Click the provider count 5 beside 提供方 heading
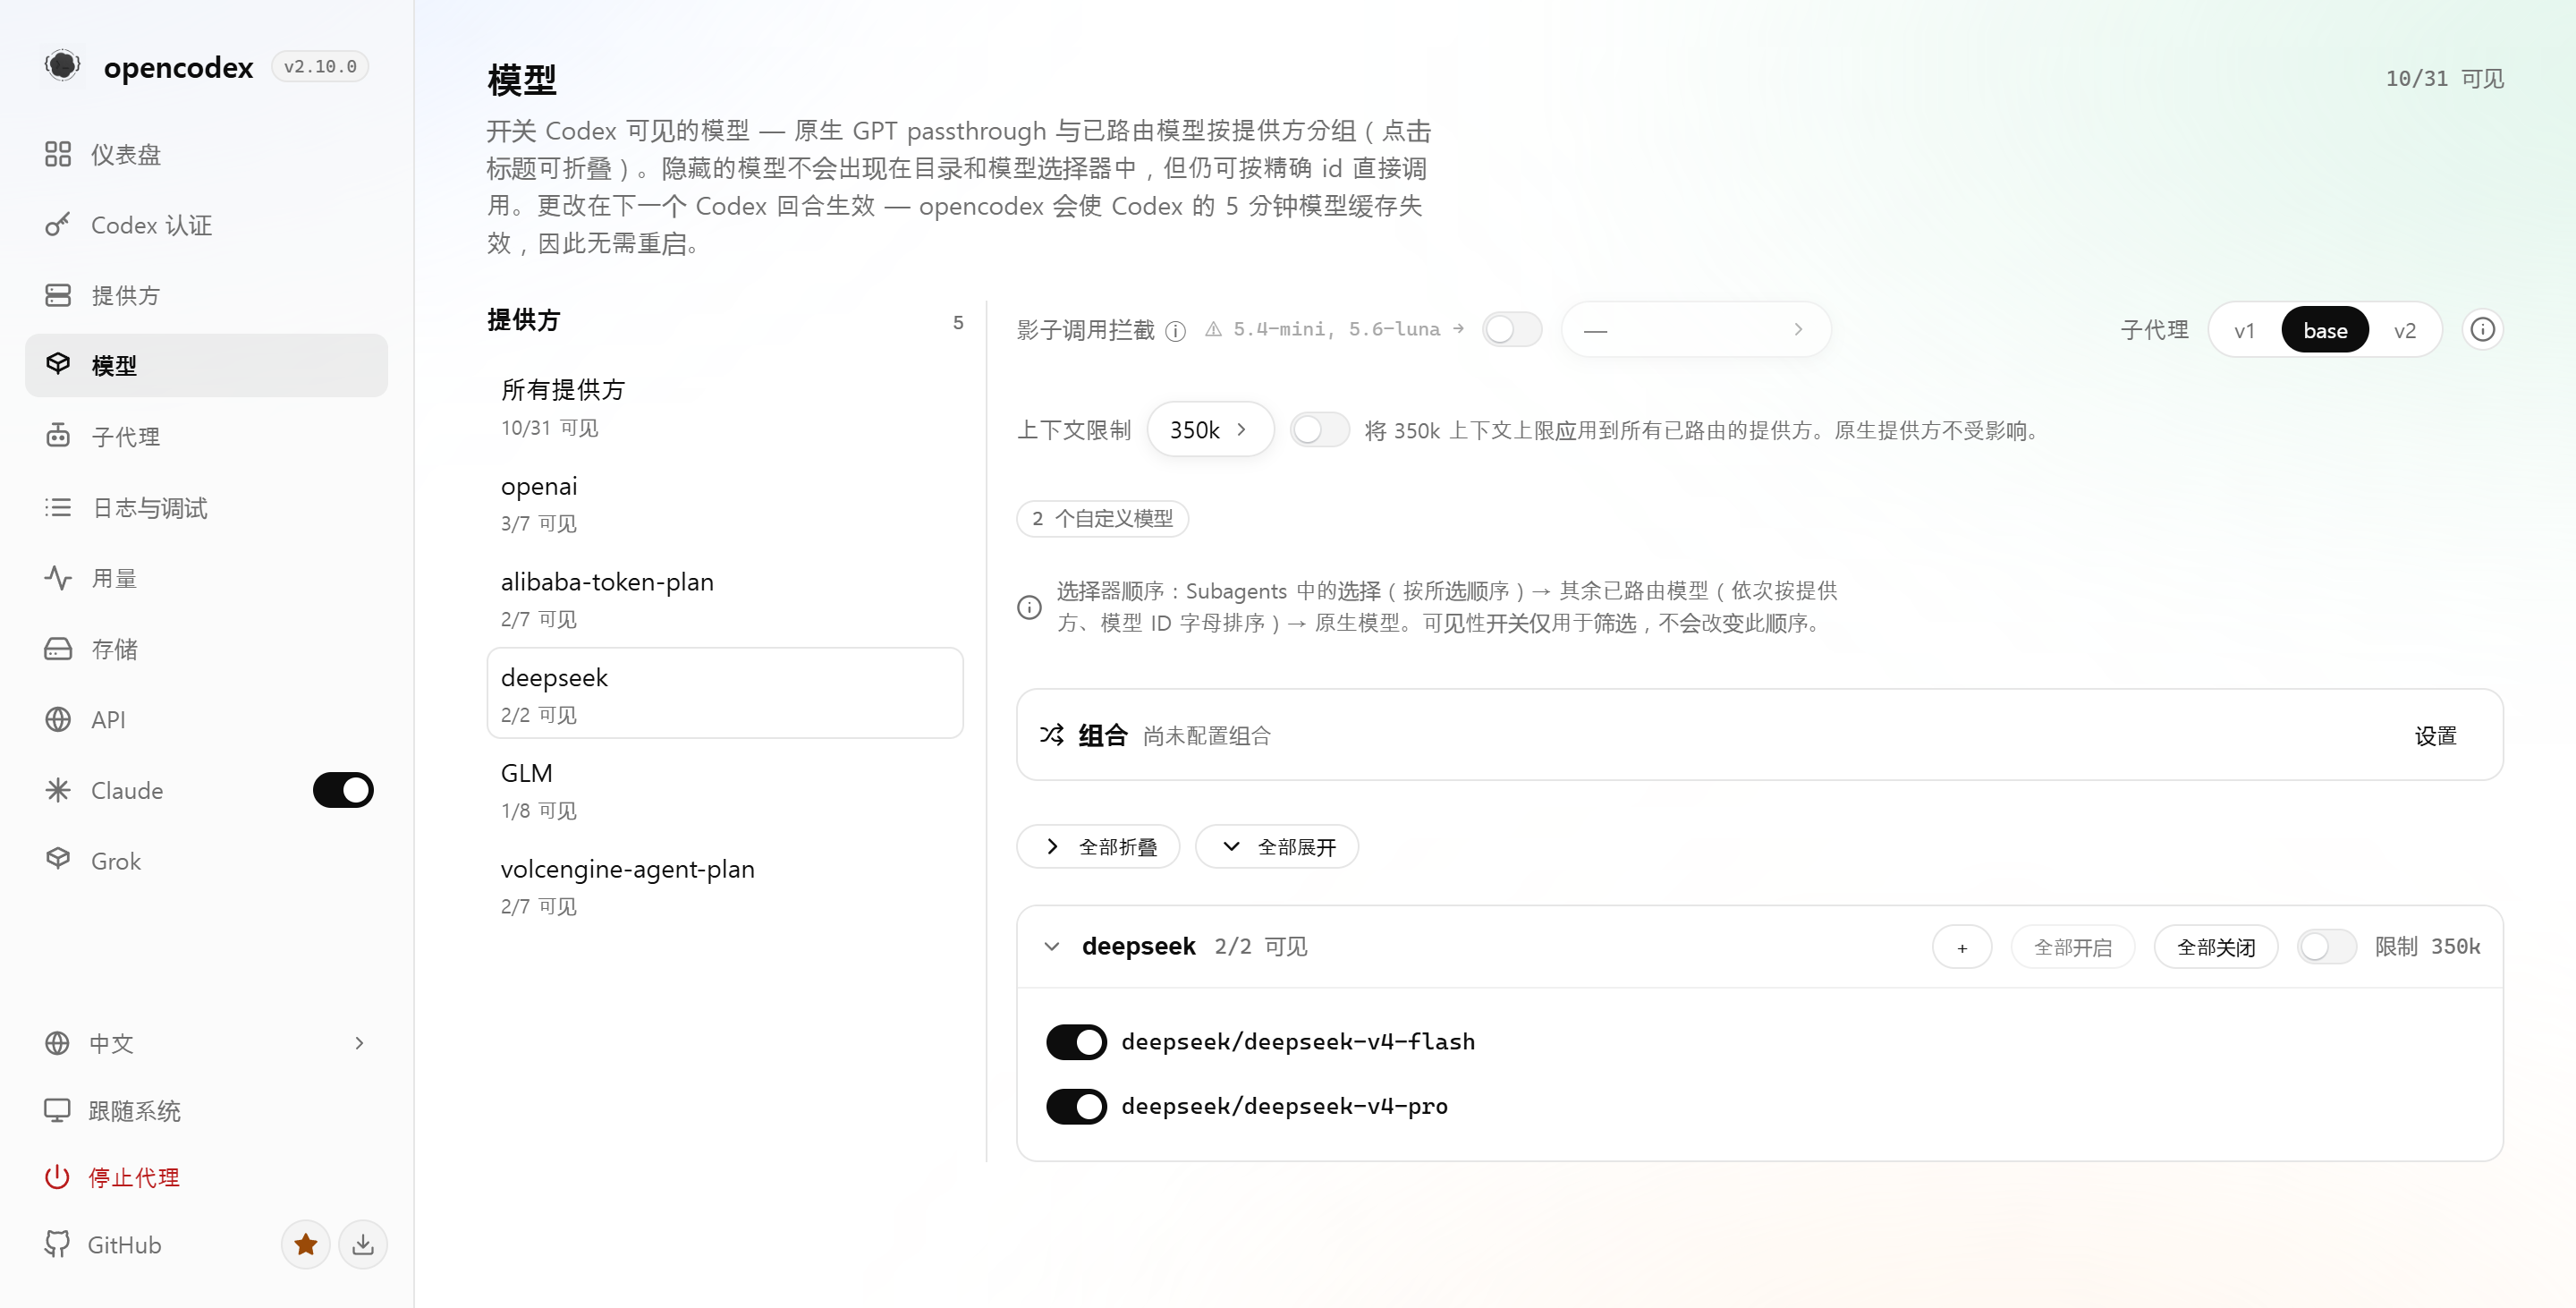 [958, 322]
